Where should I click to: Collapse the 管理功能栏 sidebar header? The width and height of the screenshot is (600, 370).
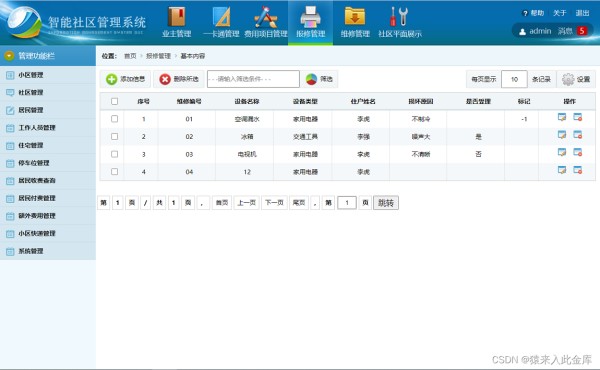click(x=48, y=56)
